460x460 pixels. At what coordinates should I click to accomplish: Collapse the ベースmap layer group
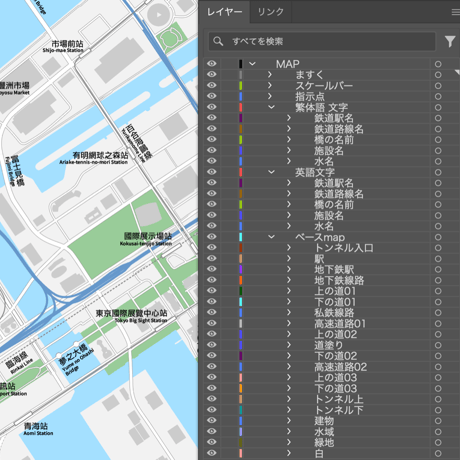click(271, 237)
